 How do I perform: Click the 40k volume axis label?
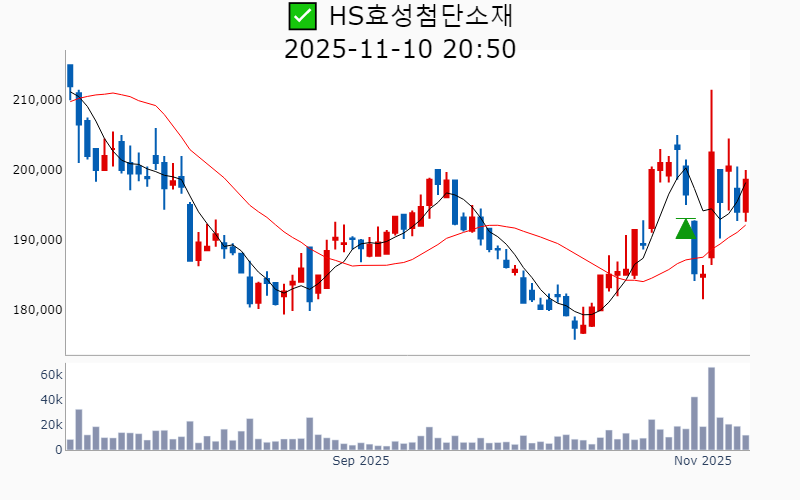51,400
